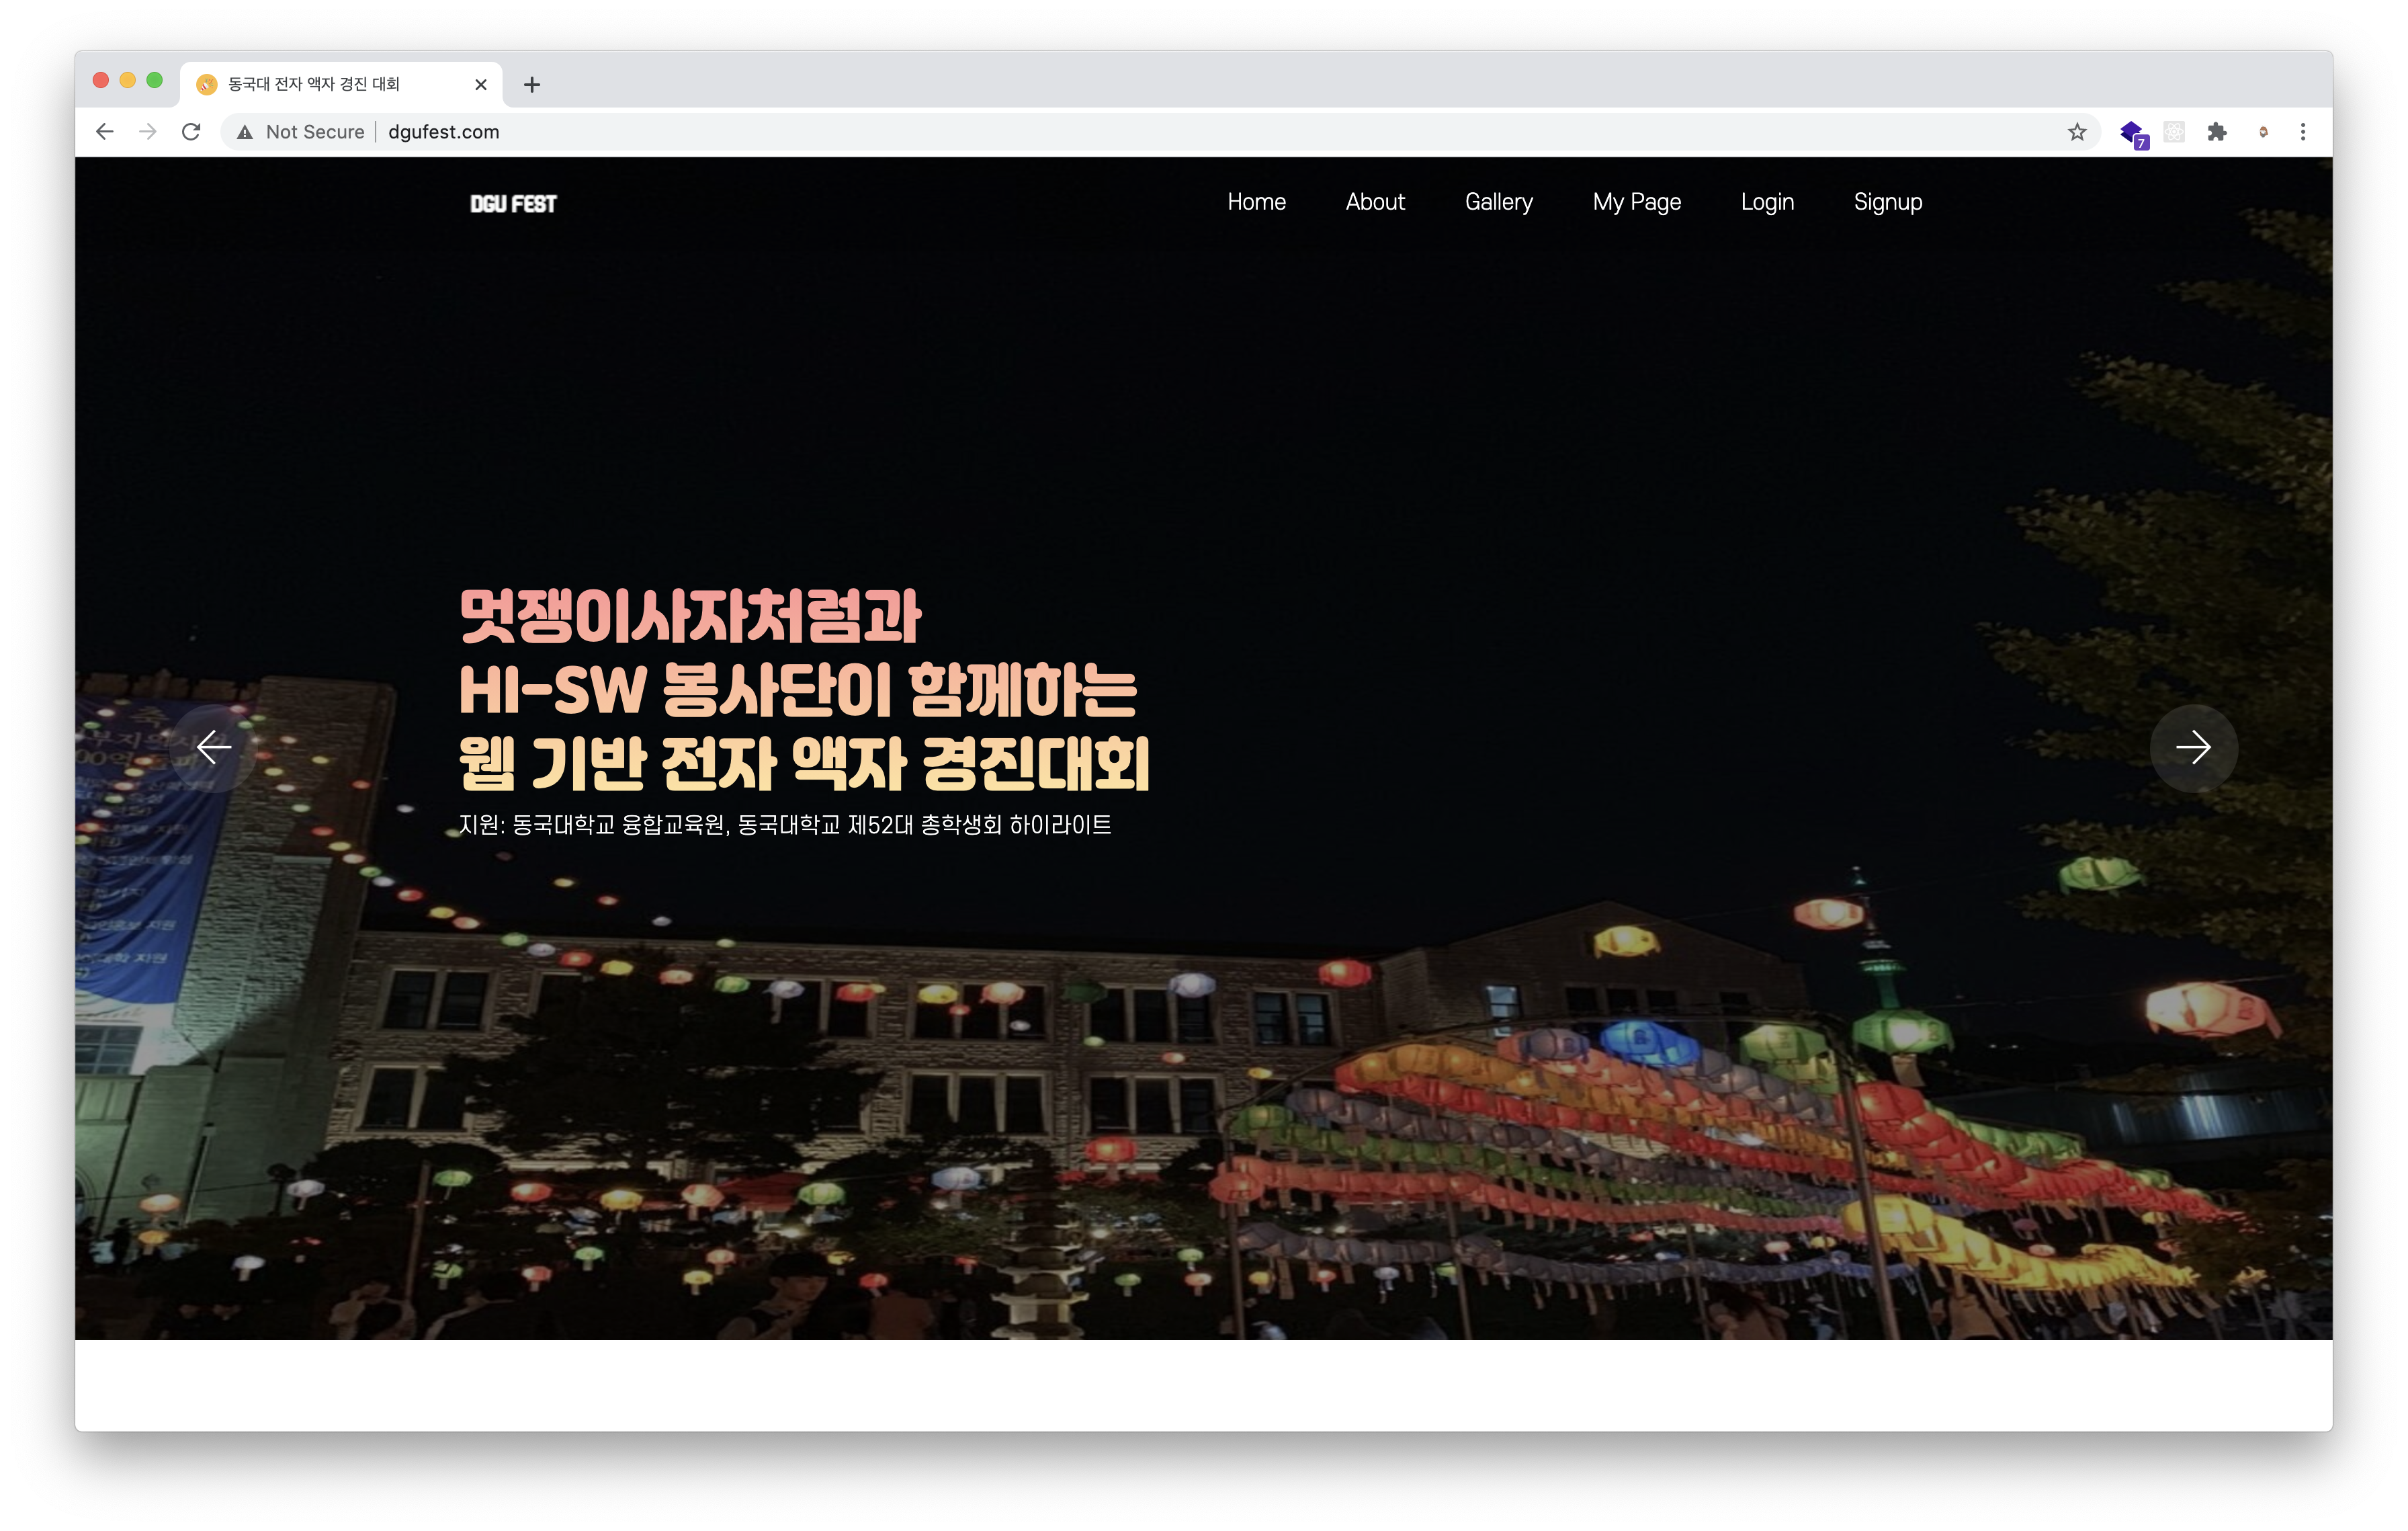Screen dimensions: 2408x1531
Task: Click the Login link
Action: (1767, 202)
